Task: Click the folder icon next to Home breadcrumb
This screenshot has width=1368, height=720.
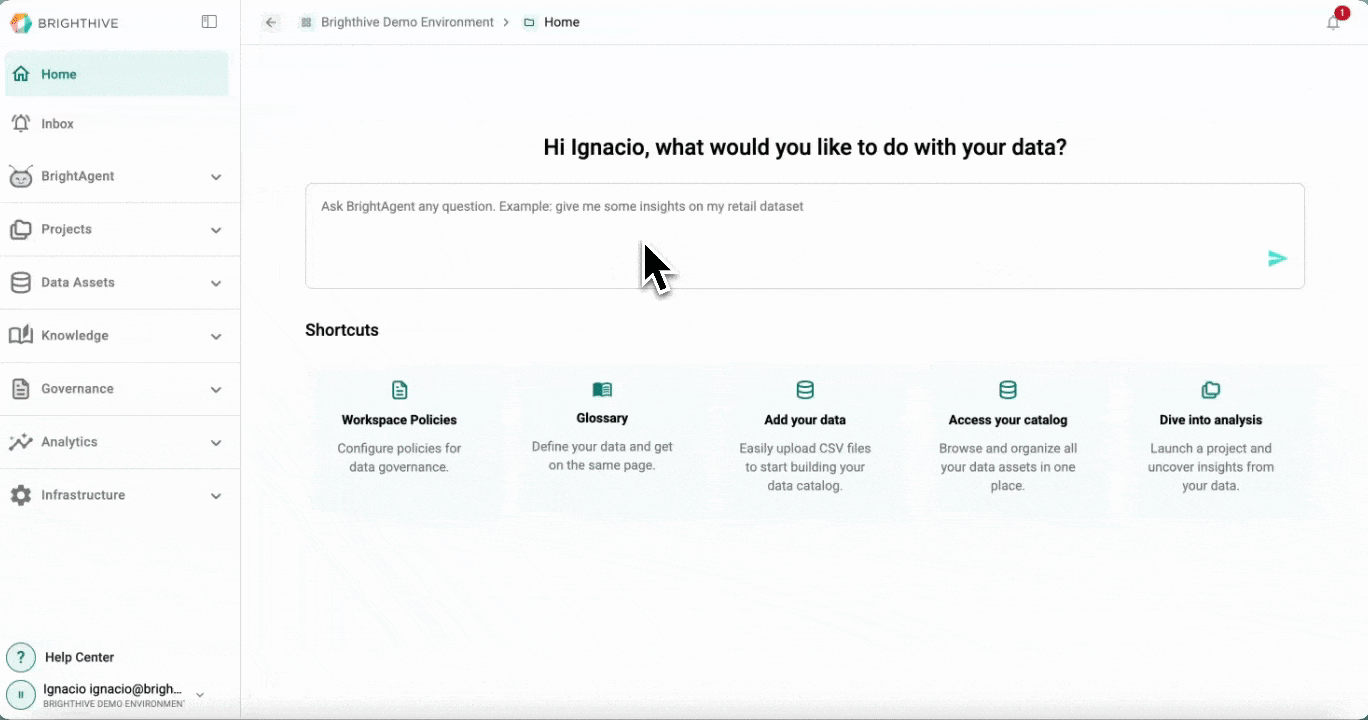Action: (529, 22)
